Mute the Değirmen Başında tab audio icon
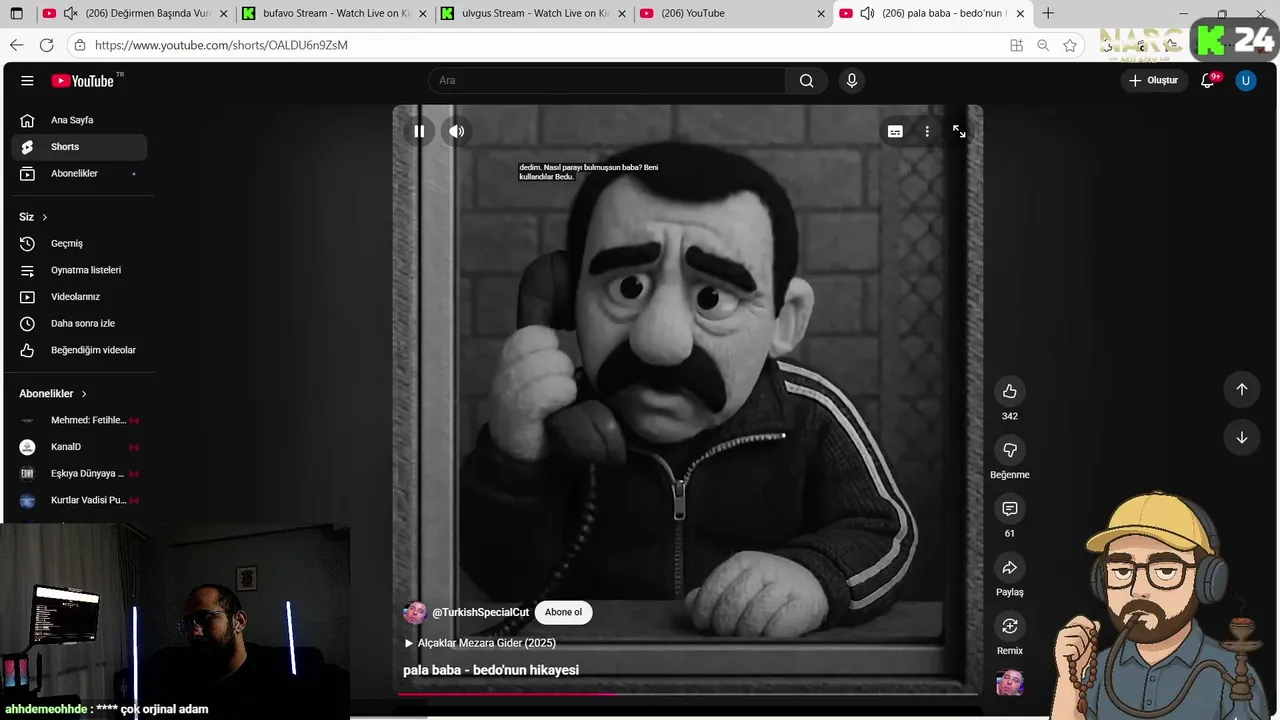 pos(70,14)
